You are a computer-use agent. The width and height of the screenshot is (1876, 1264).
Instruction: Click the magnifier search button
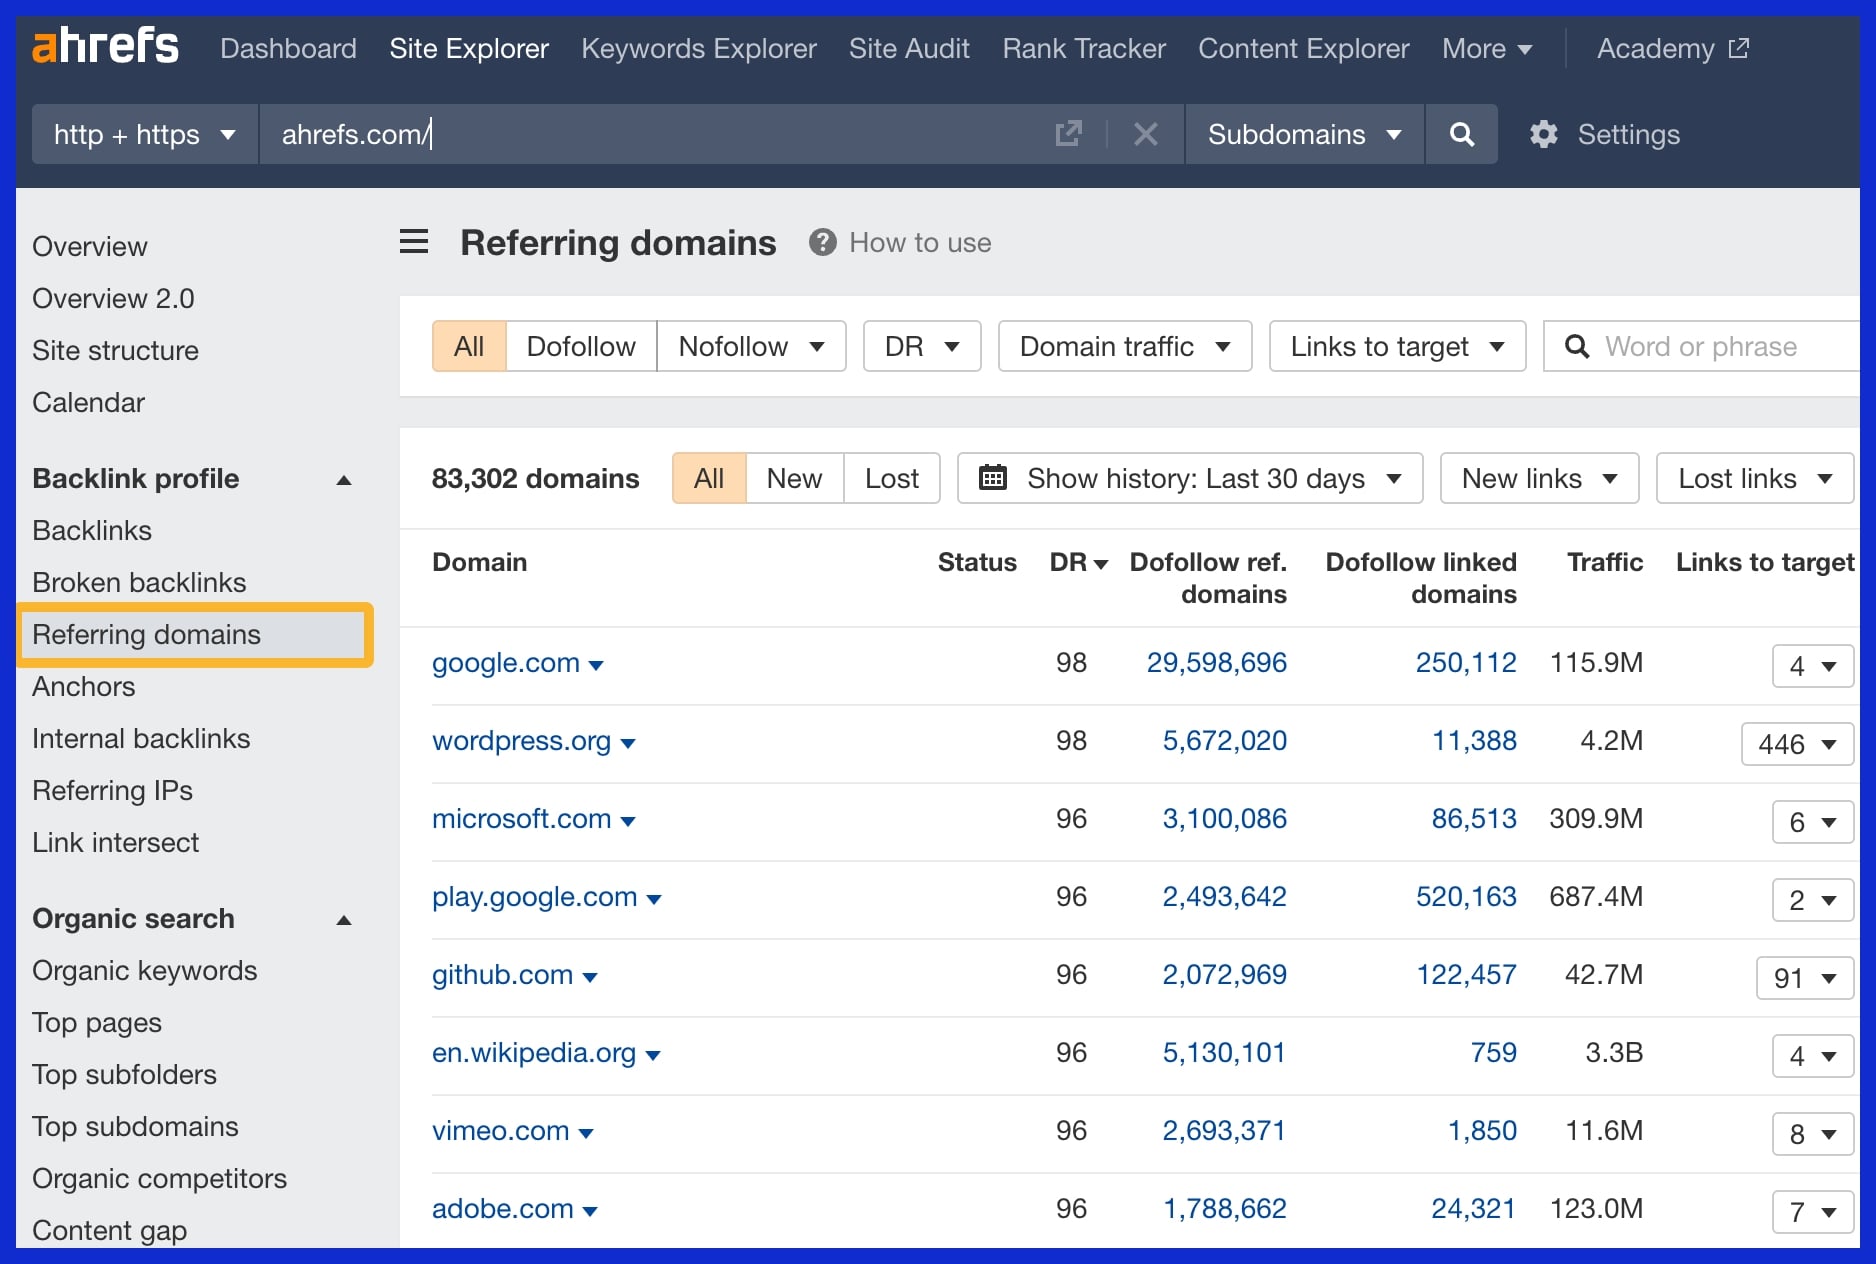(1461, 134)
